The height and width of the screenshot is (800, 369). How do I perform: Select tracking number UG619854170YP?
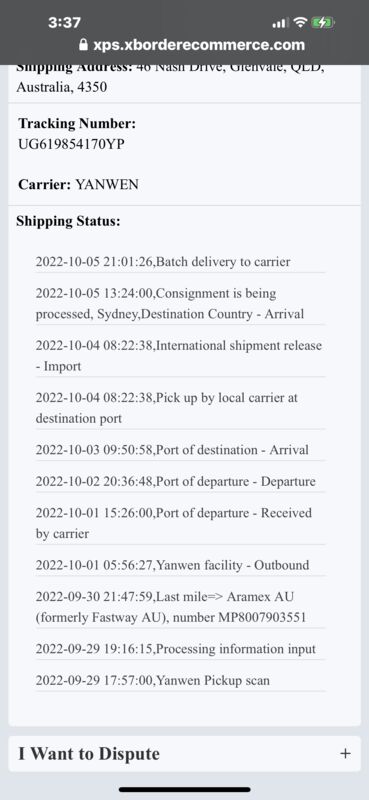coord(71,145)
